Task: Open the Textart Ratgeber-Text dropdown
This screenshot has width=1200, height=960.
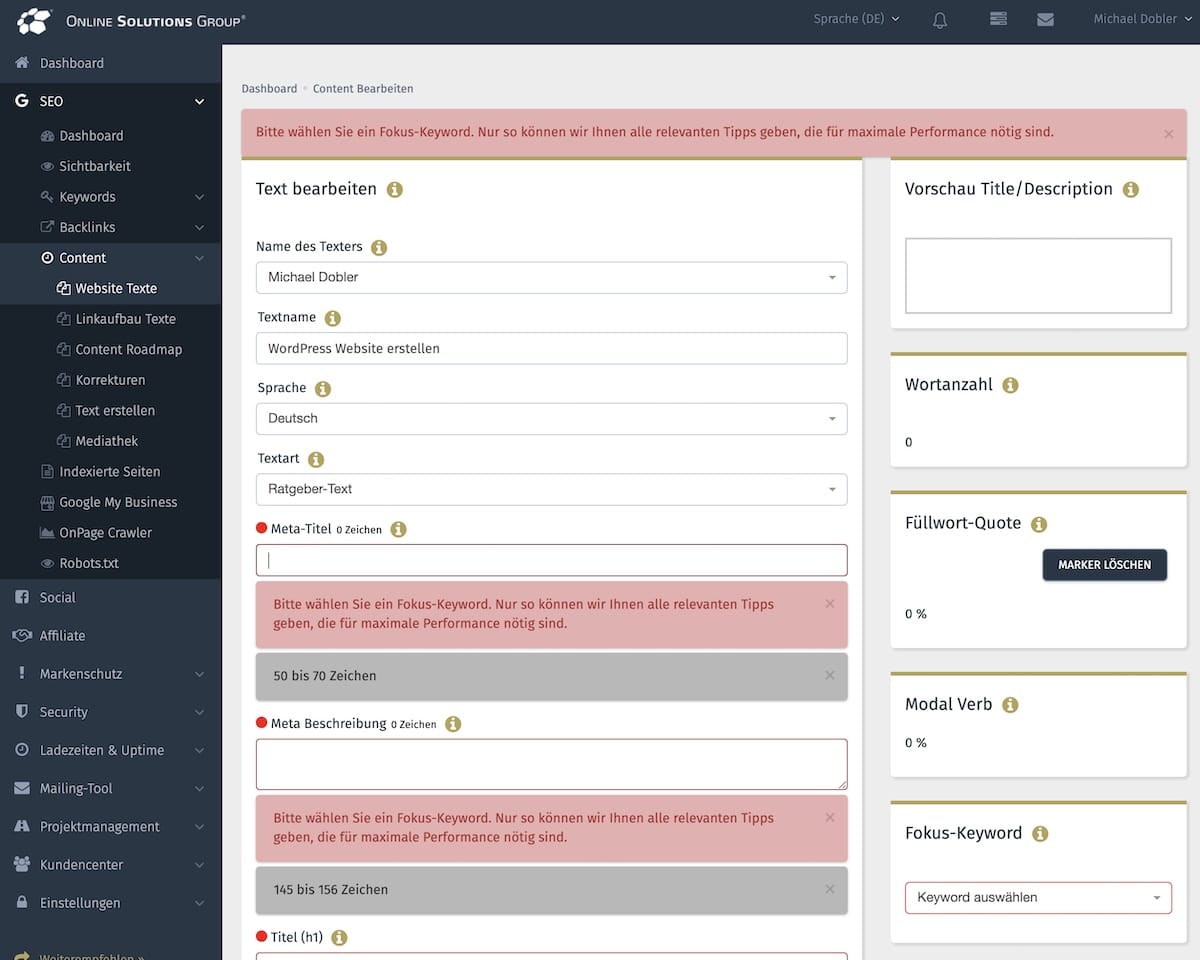Action: click(551, 489)
